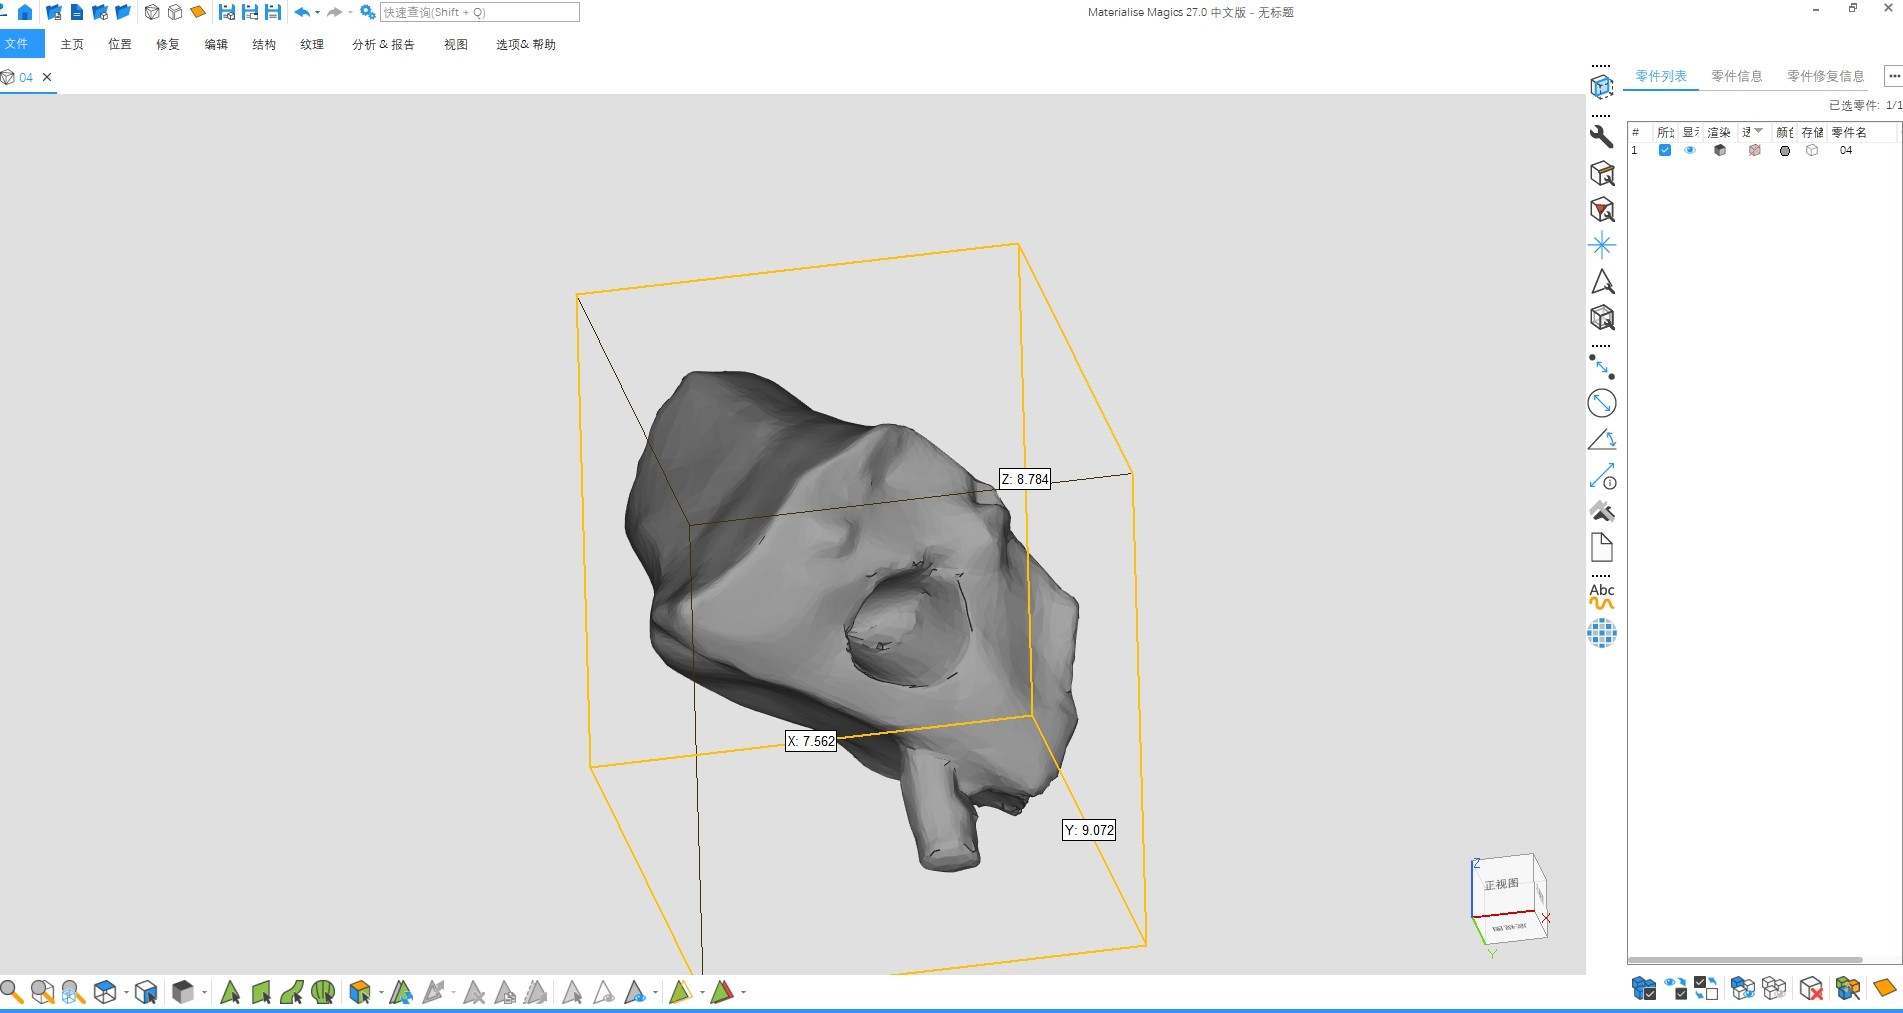This screenshot has height=1013, width=1903.
Task: Open the blue gears settings icon
Action: coord(368,12)
